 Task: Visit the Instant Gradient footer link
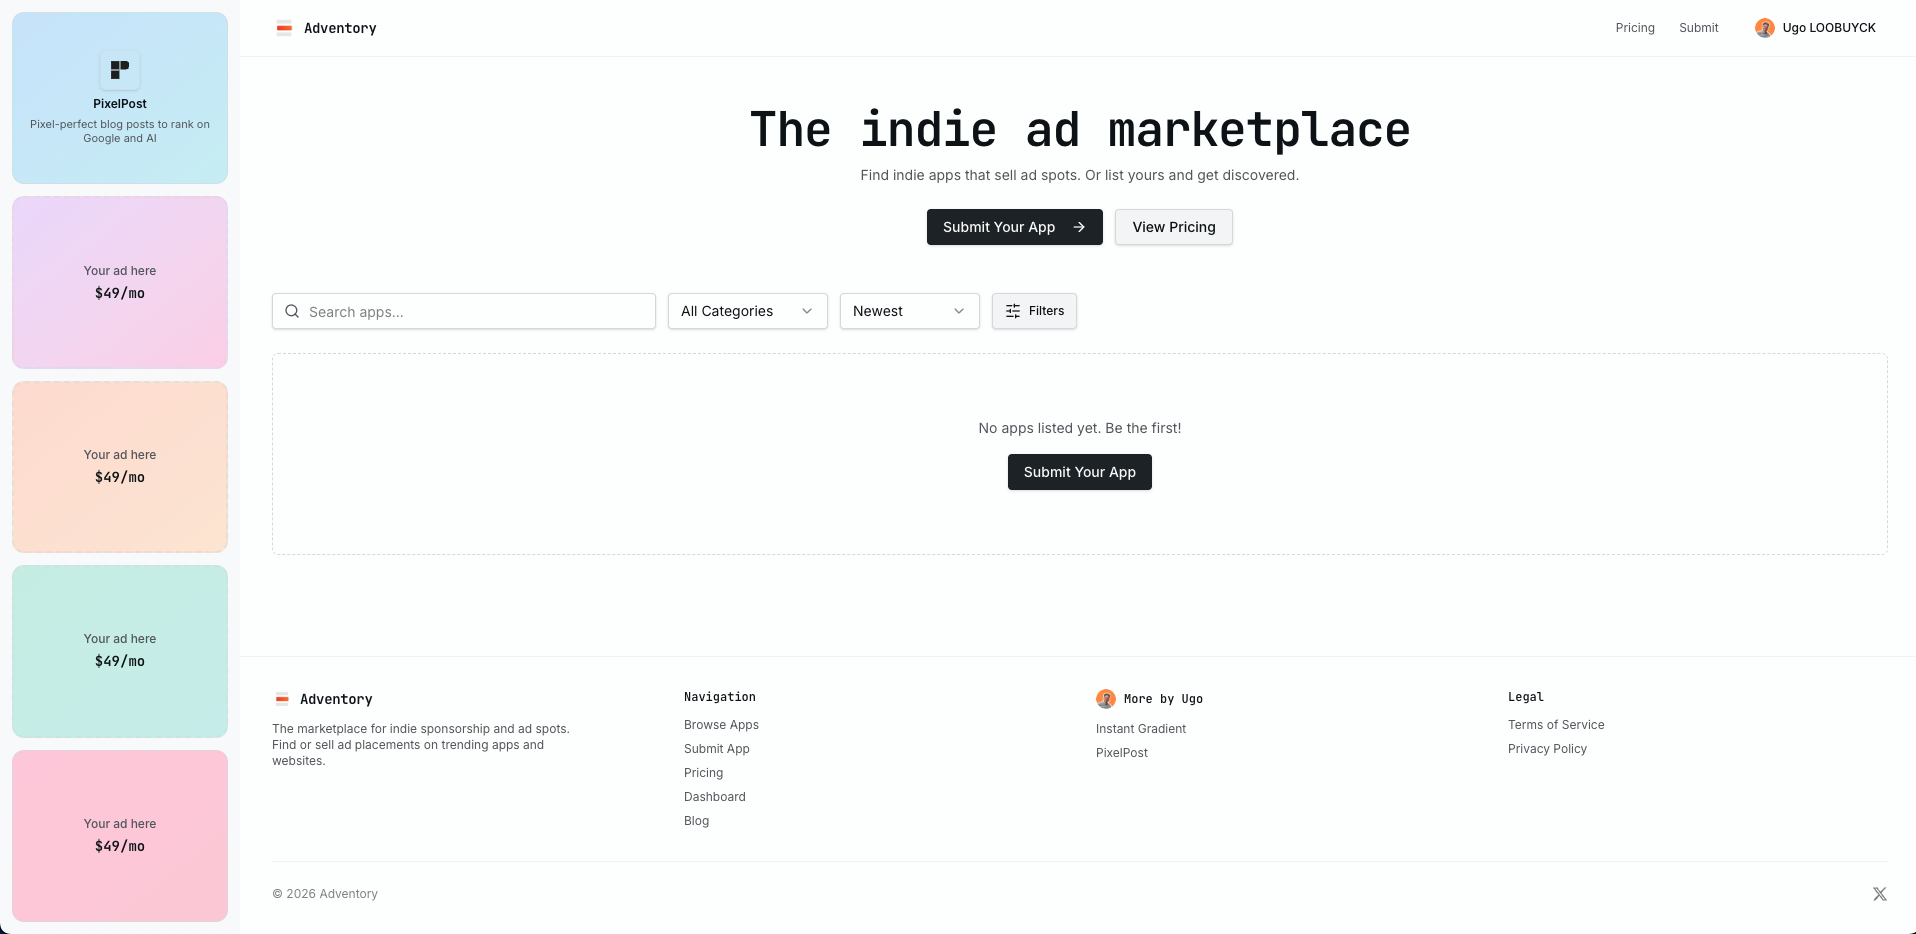(x=1140, y=729)
